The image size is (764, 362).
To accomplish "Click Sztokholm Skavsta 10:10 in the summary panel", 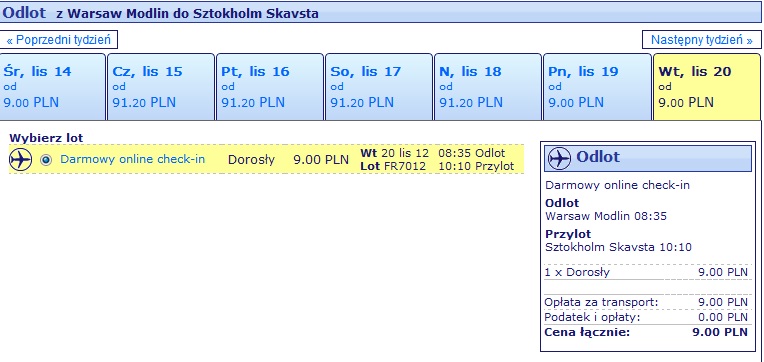I will (x=618, y=247).
